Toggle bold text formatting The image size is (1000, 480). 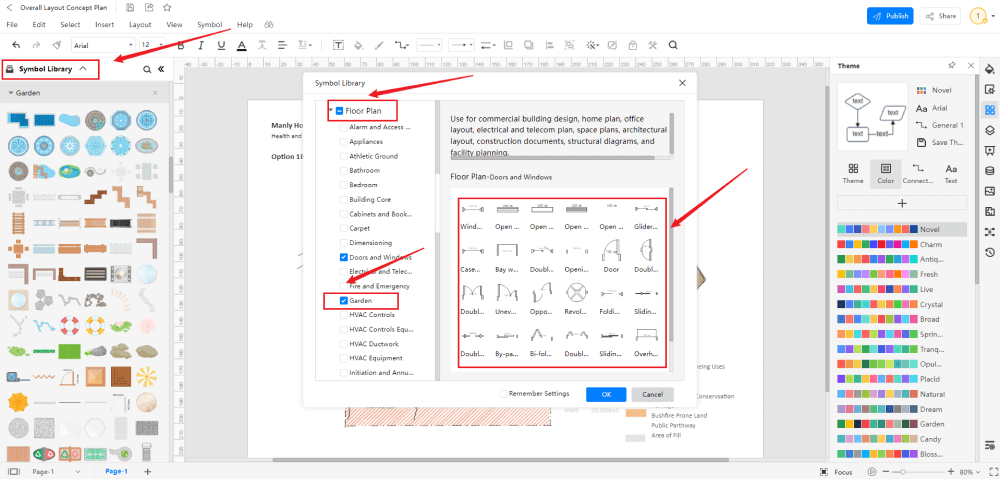point(180,45)
